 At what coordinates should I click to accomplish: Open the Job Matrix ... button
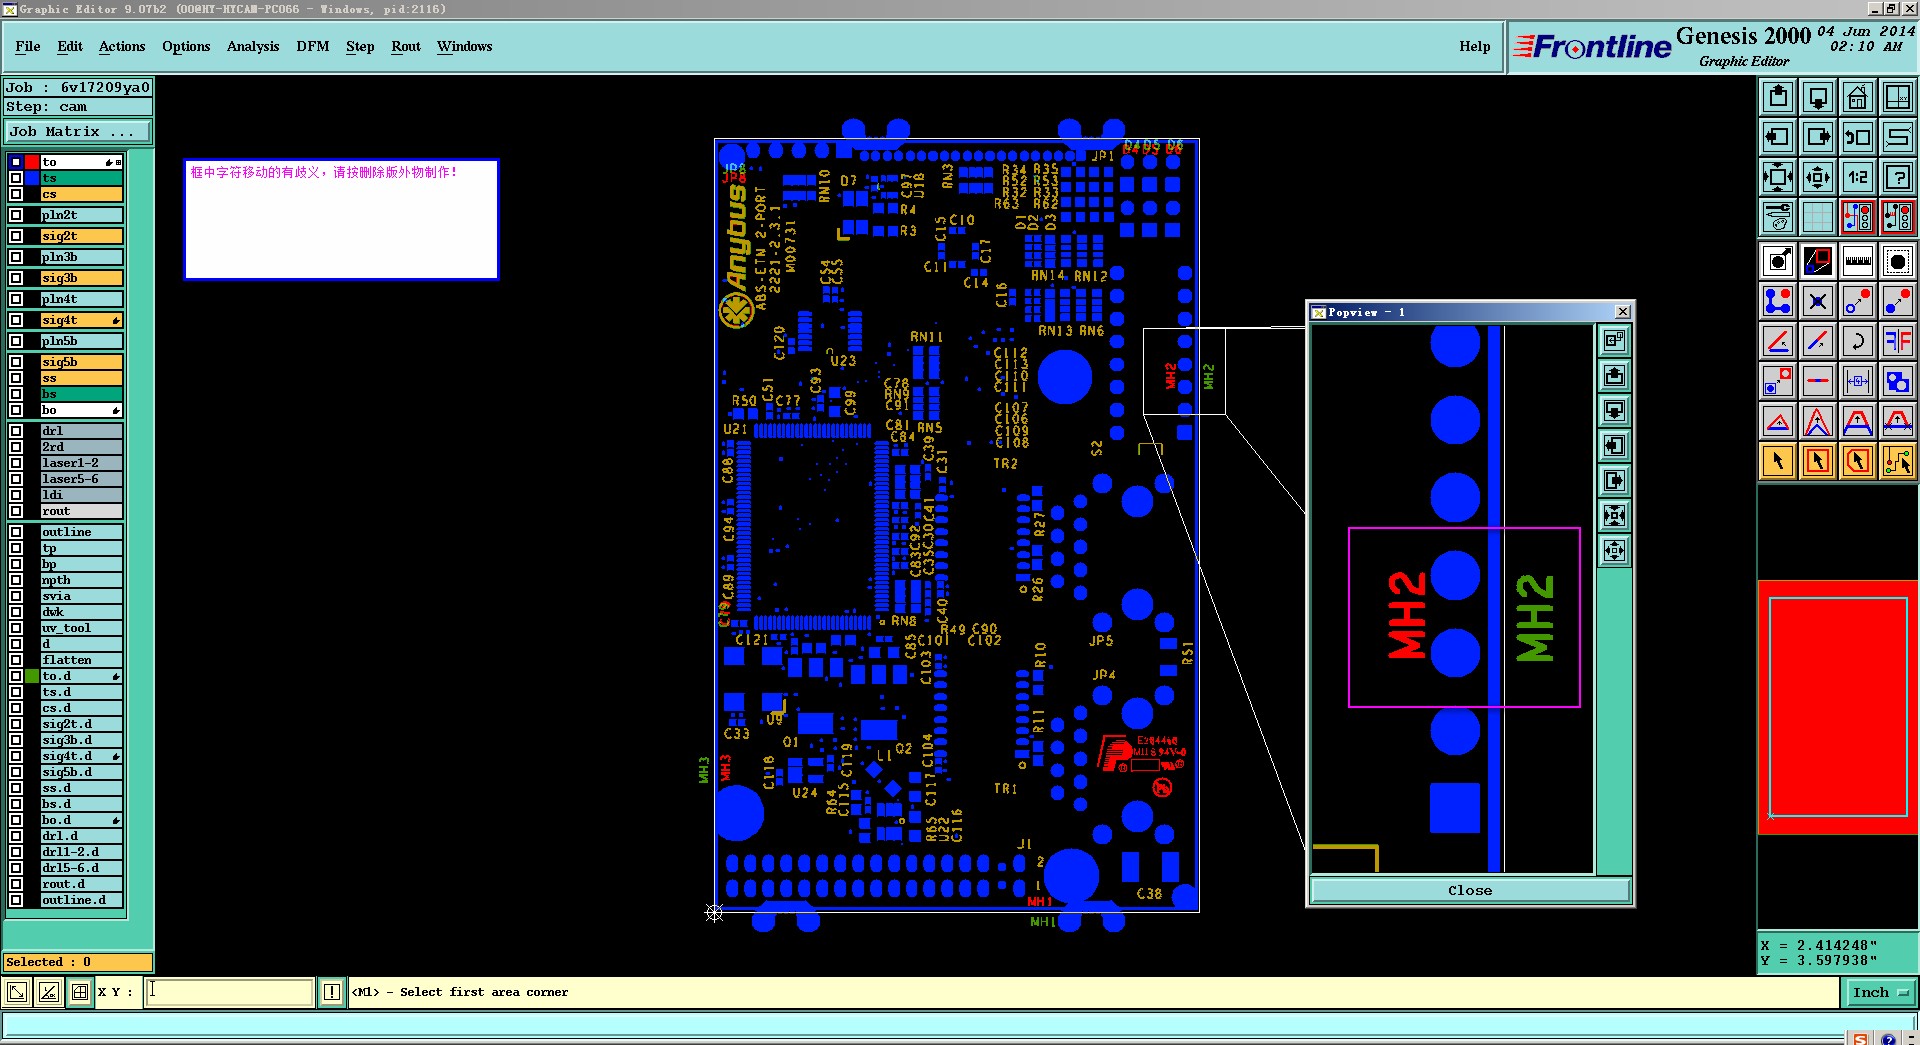coord(78,132)
